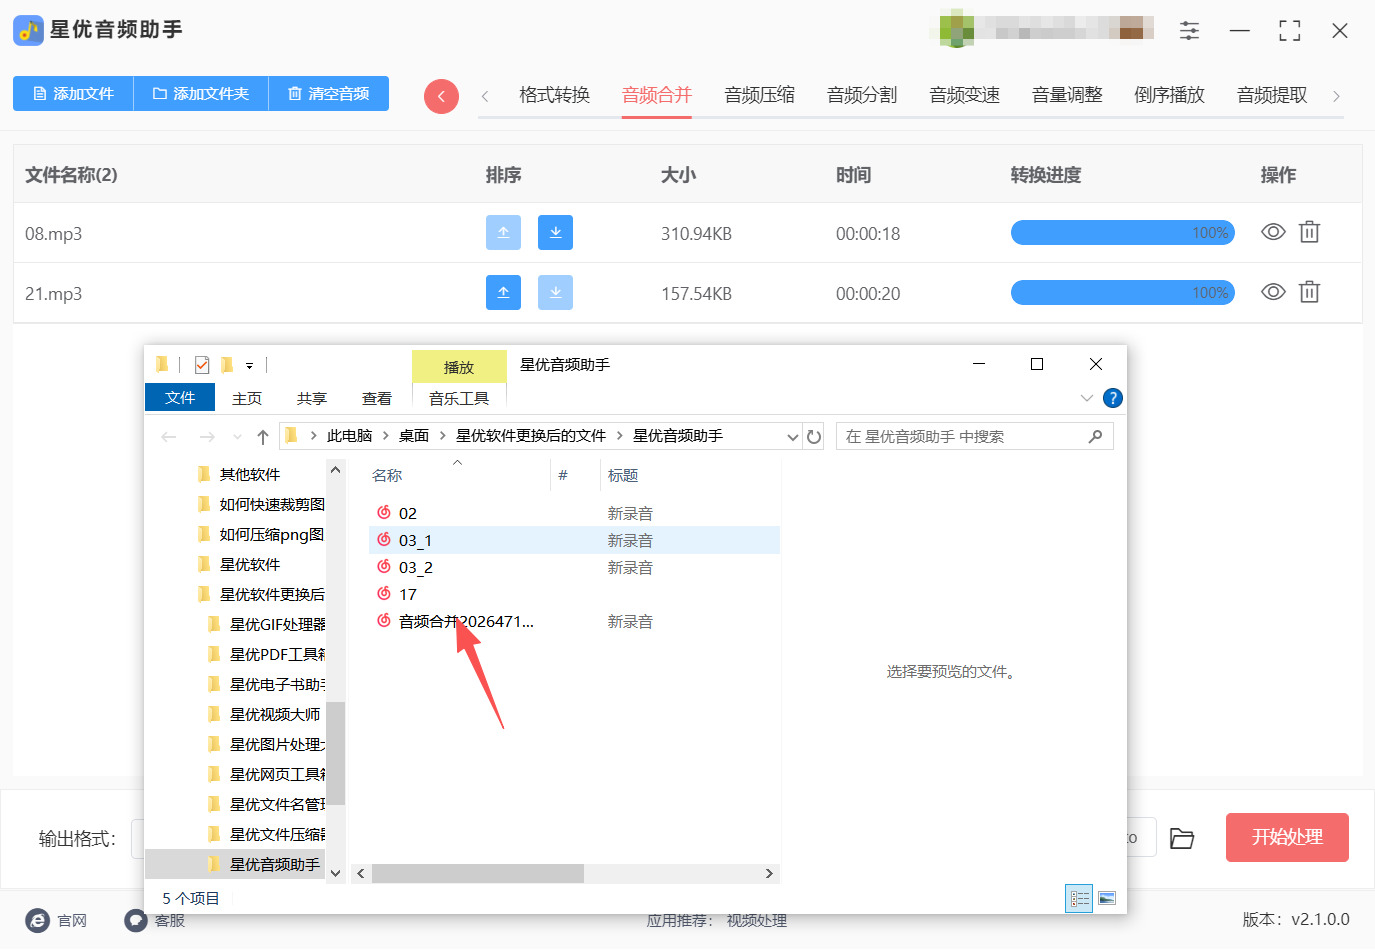Switch to the 音量调整 tab
This screenshot has height=950, width=1375.
pos(1067,95)
